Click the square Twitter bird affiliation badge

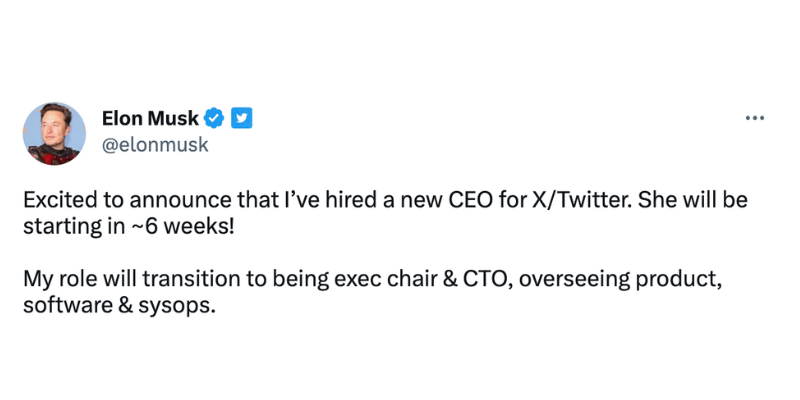(241, 119)
